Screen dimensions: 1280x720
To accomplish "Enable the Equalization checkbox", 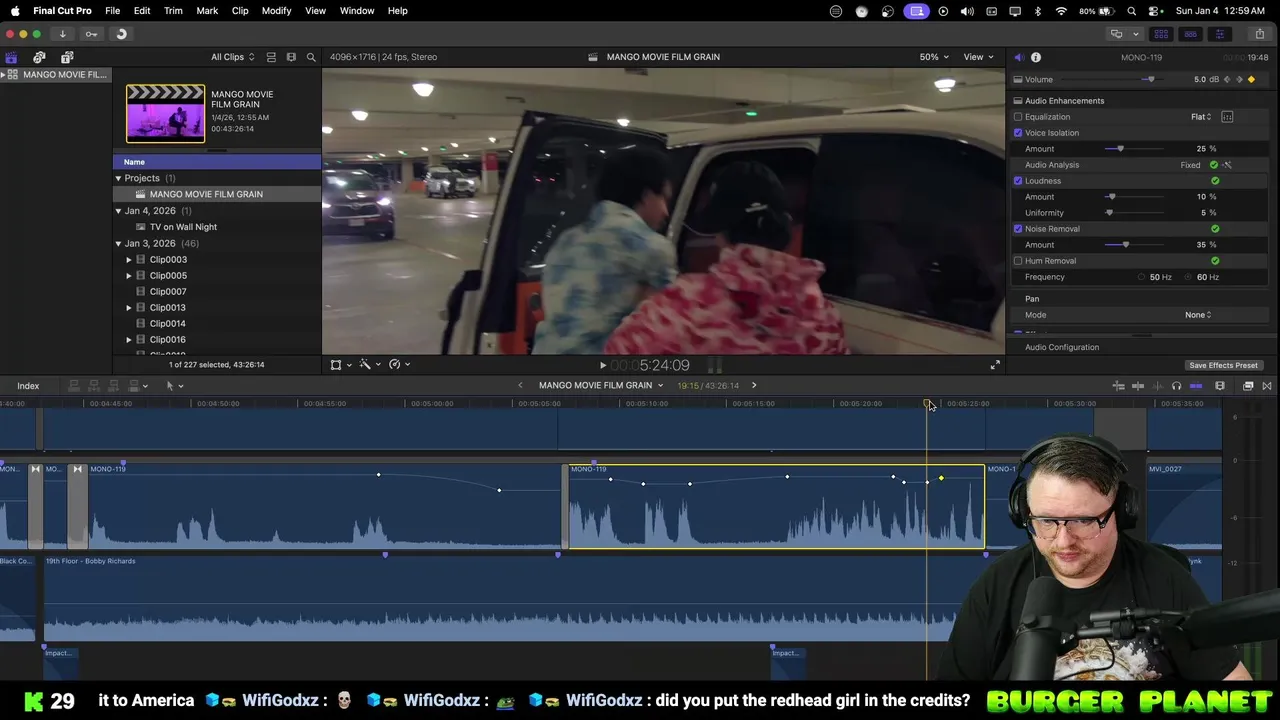I will coord(1018,117).
